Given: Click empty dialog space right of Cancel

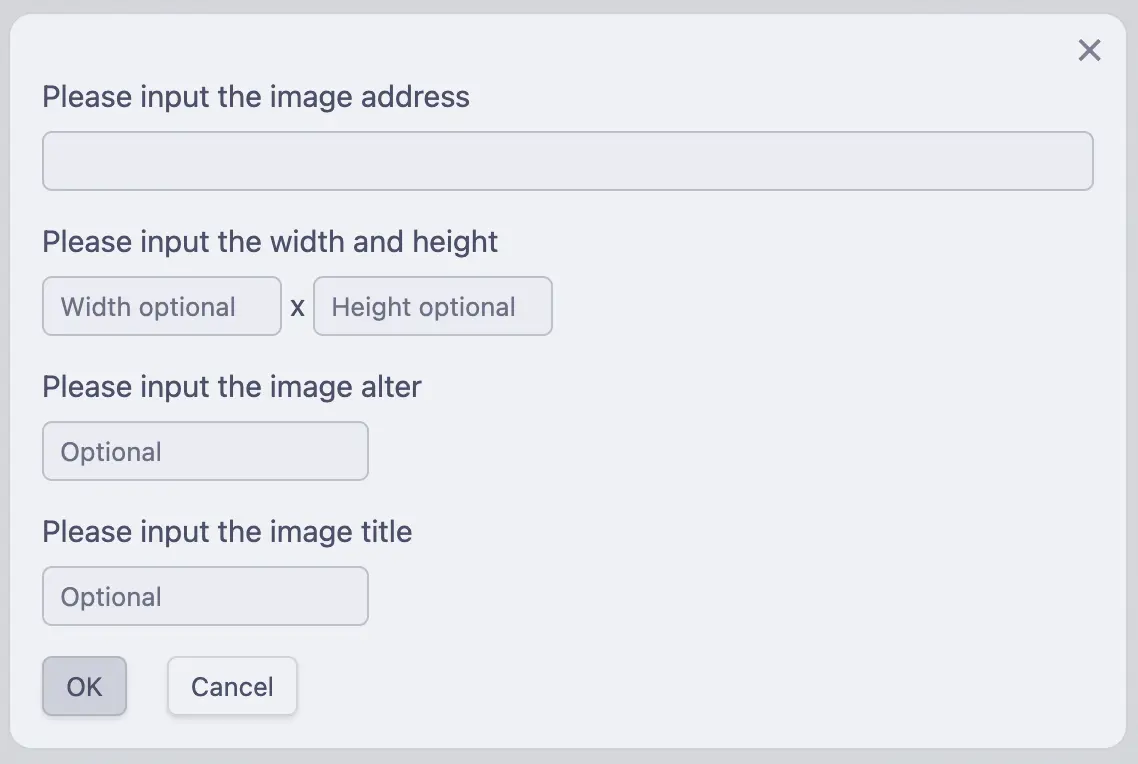Looking at the screenshot, I should (700, 686).
